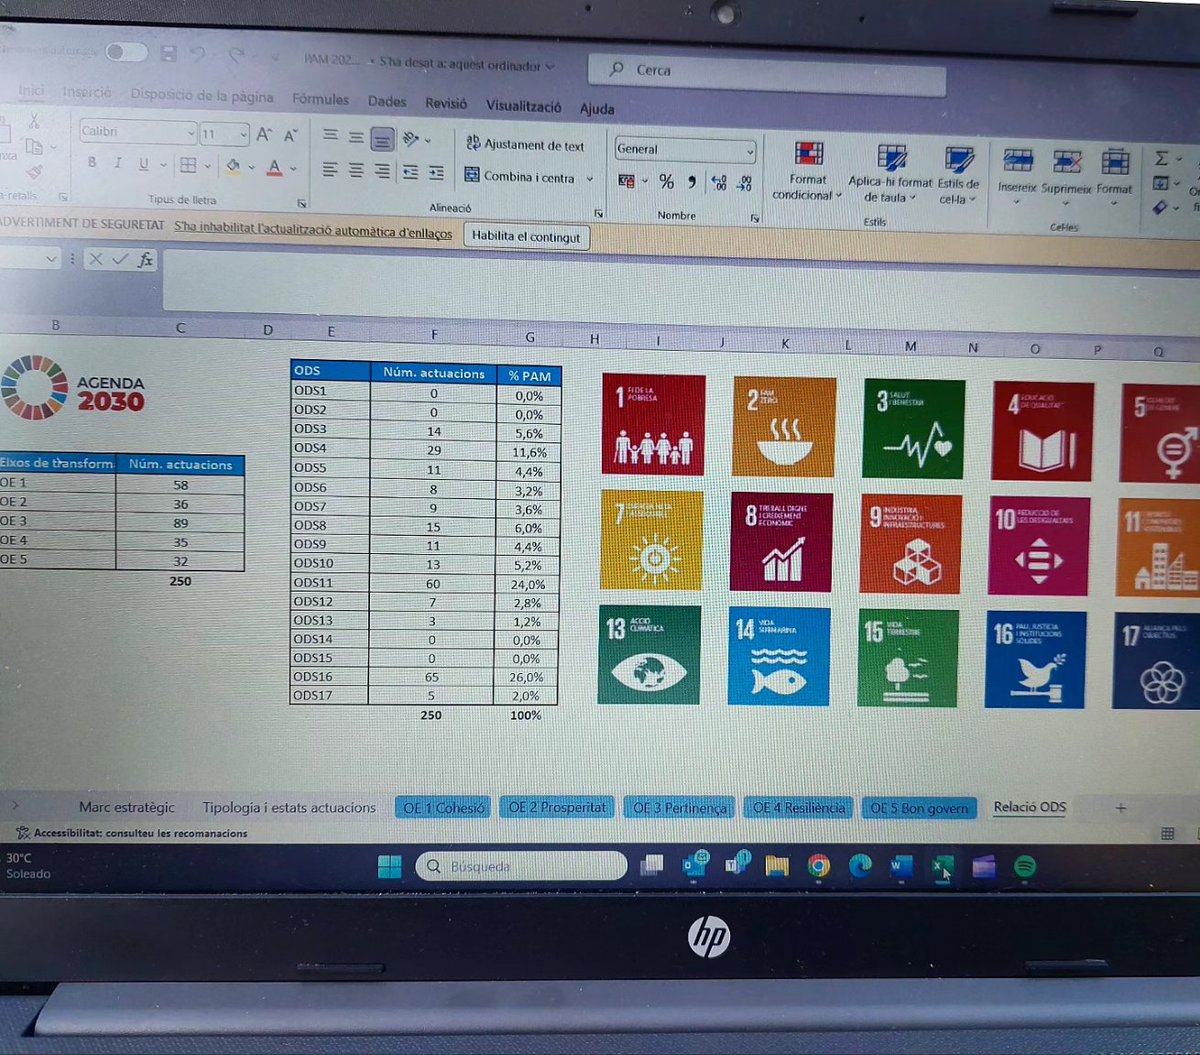
Task: Increase font size with larger A
Action: coord(264,134)
